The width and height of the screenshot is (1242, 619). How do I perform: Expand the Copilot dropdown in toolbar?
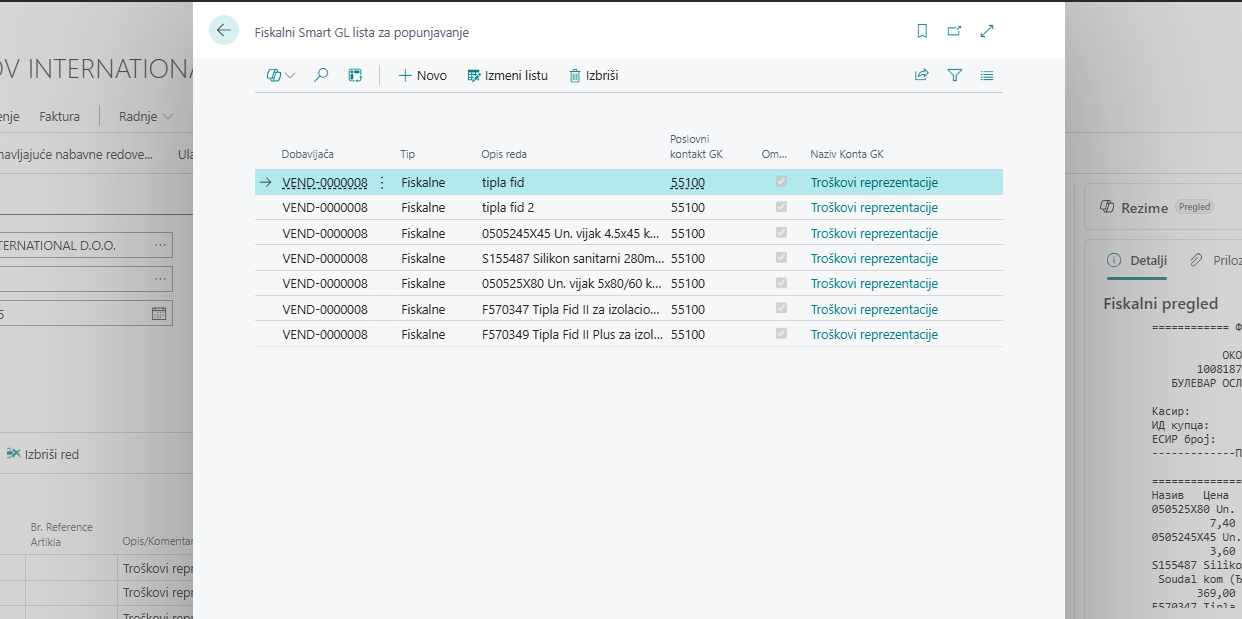coord(281,75)
